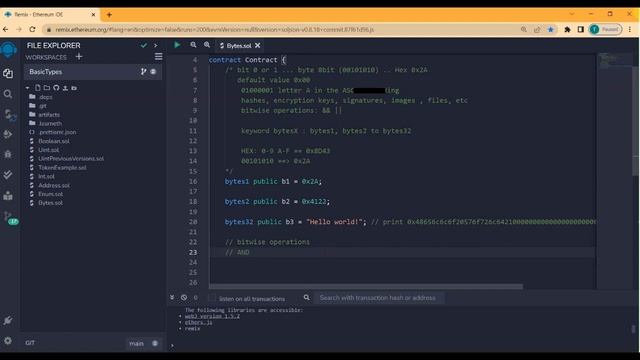This screenshot has height=360, width=640.
Task: Open the web3 version 1.5.2 link
Action: pos(212,316)
